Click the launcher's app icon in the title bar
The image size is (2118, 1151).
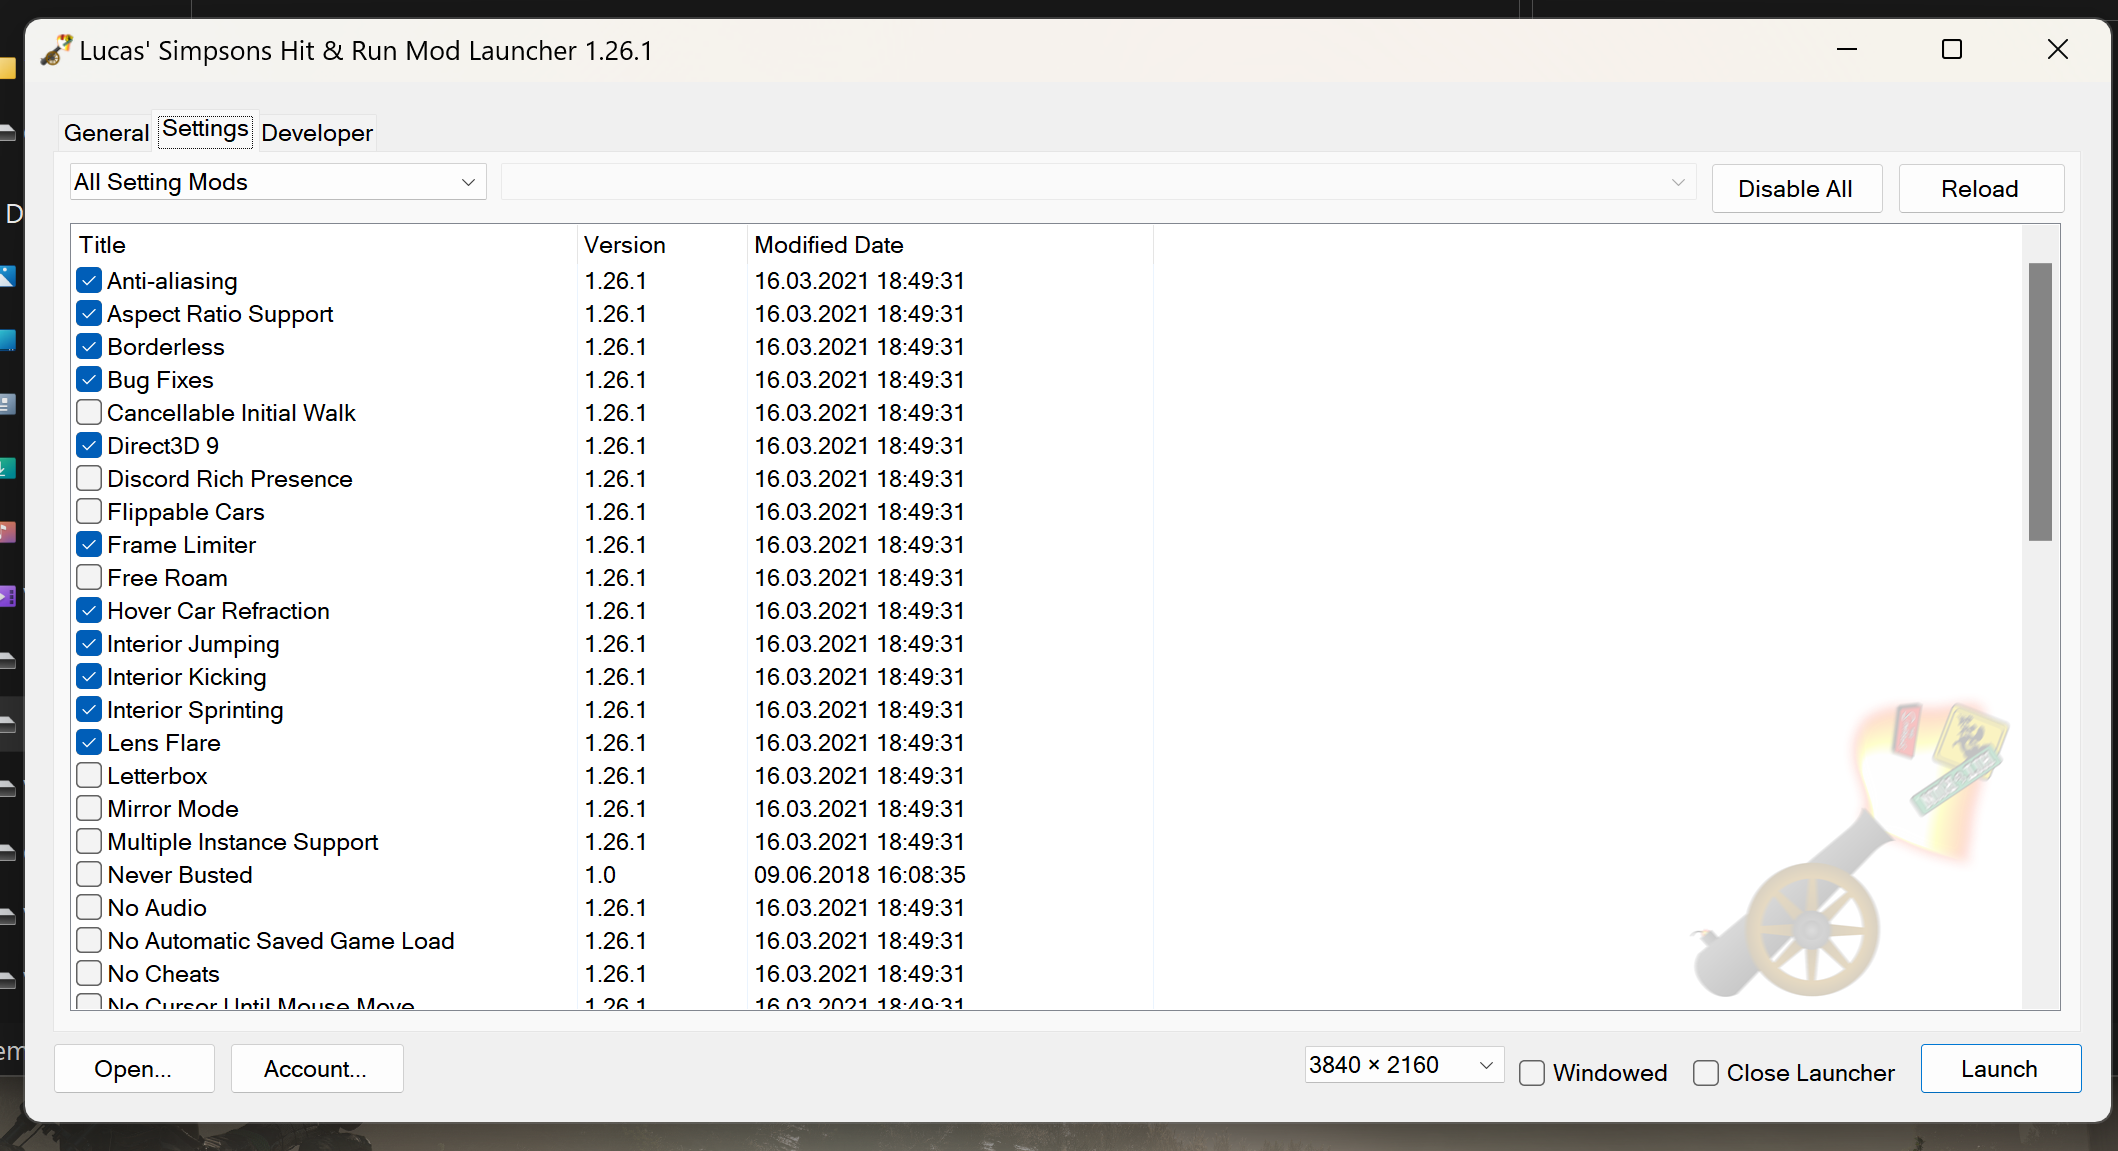pyautogui.click(x=57, y=50)
